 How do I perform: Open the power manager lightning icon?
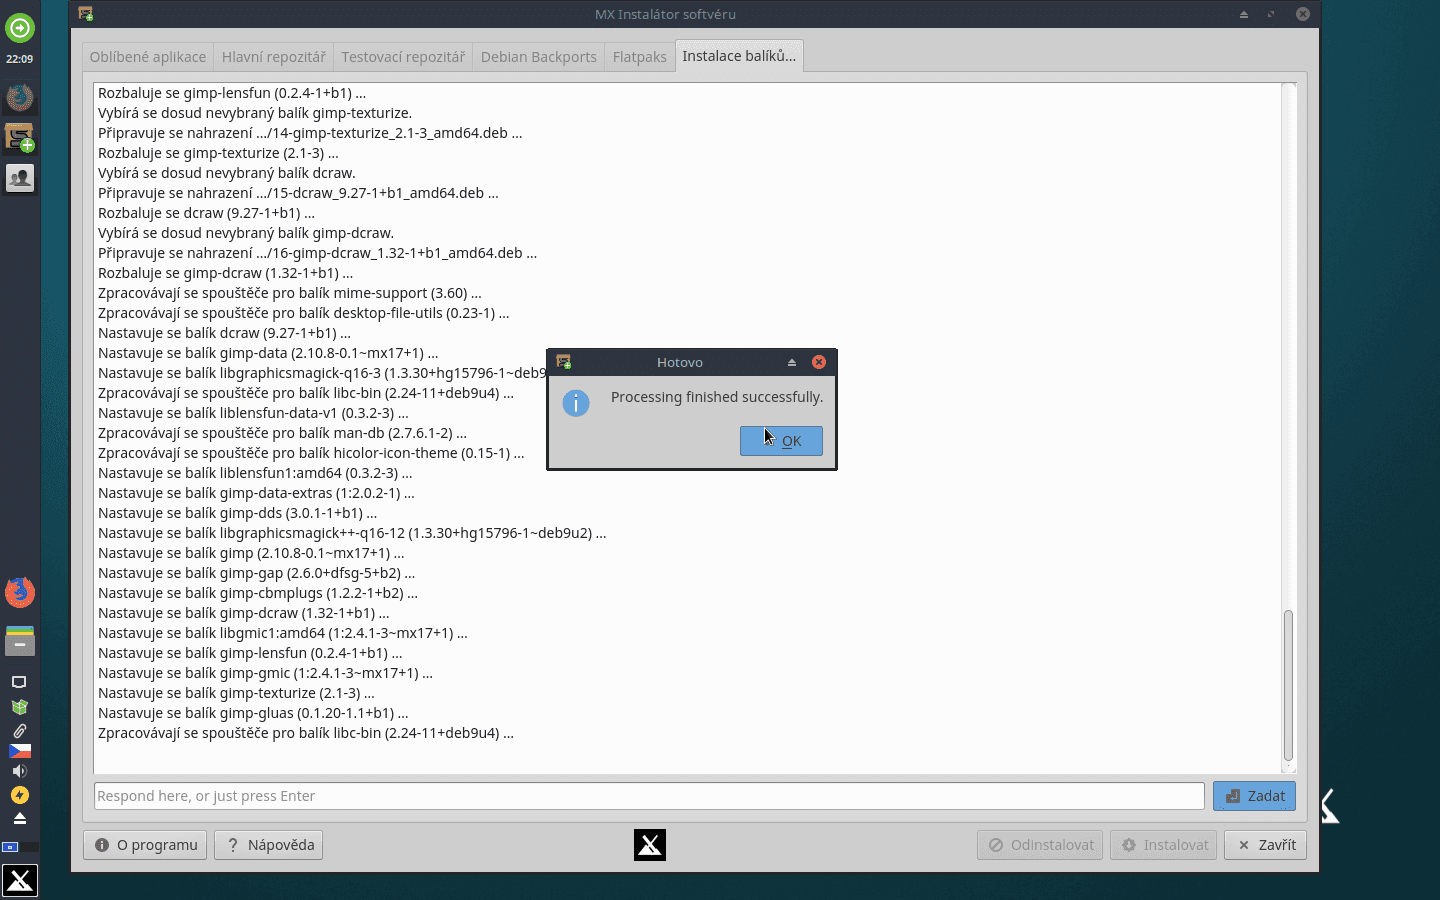(x=20, y=794)
